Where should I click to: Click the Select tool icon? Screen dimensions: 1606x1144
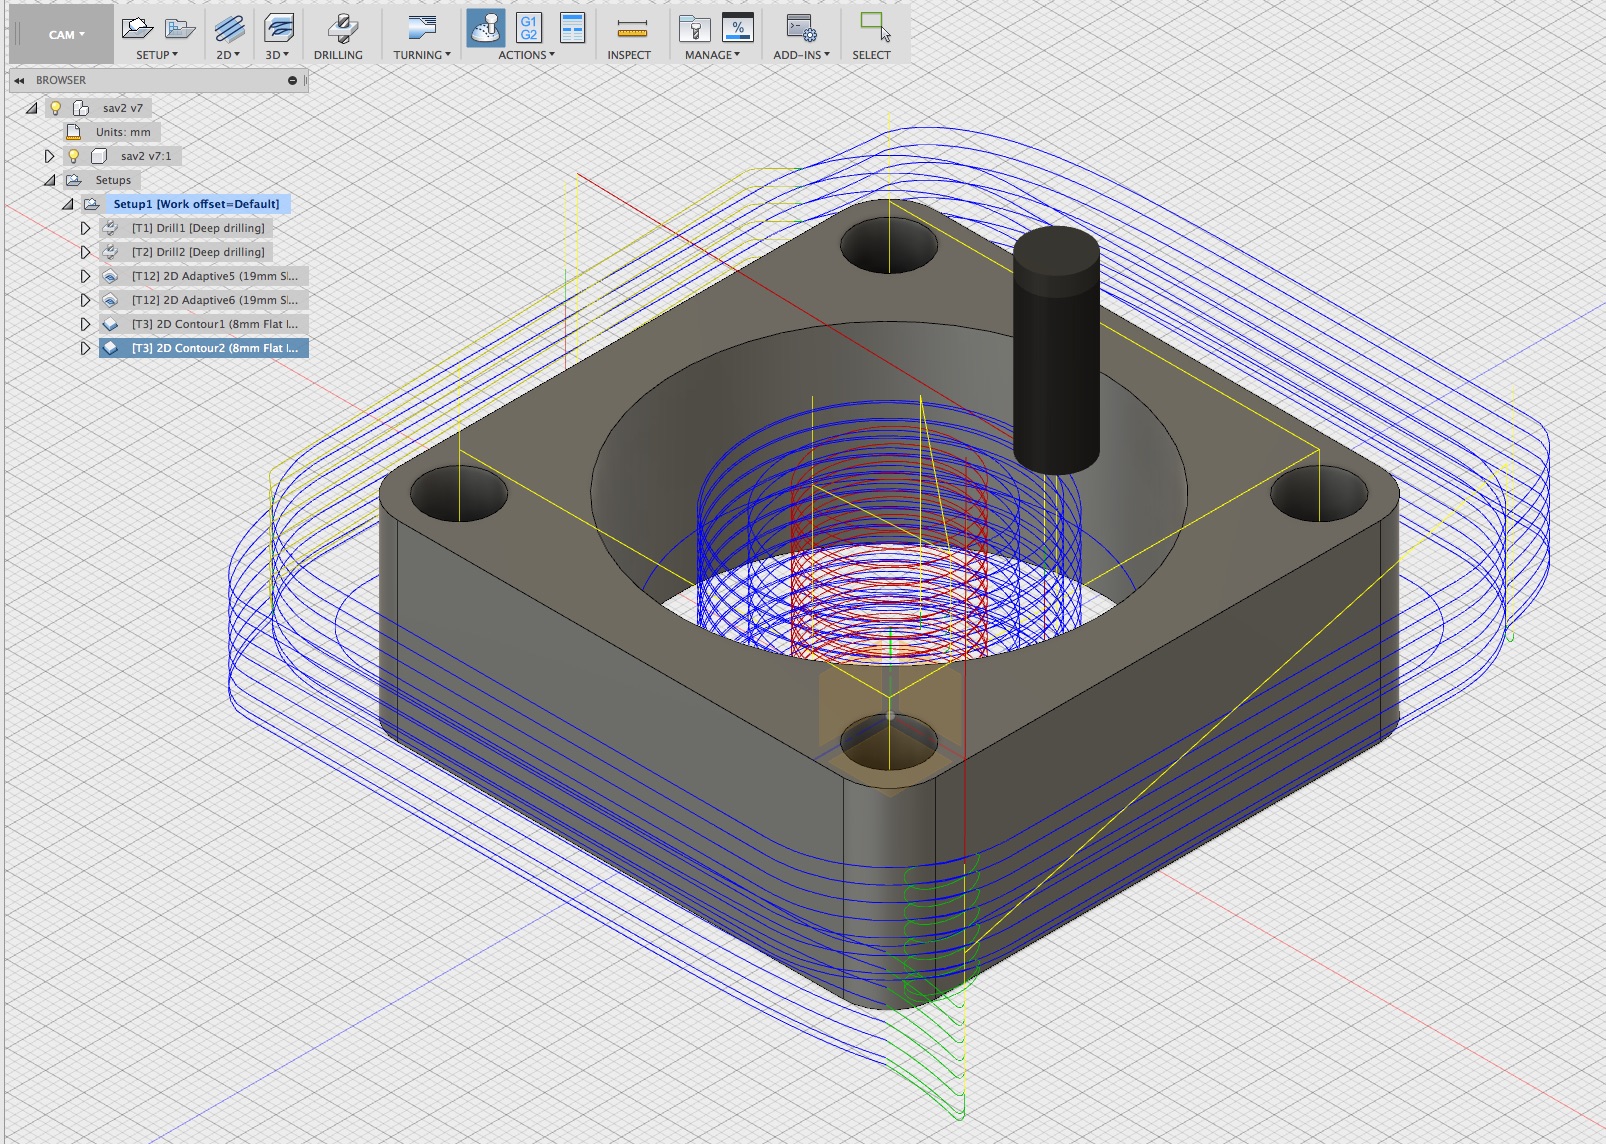pyautogui.click(x=875, y=27)
